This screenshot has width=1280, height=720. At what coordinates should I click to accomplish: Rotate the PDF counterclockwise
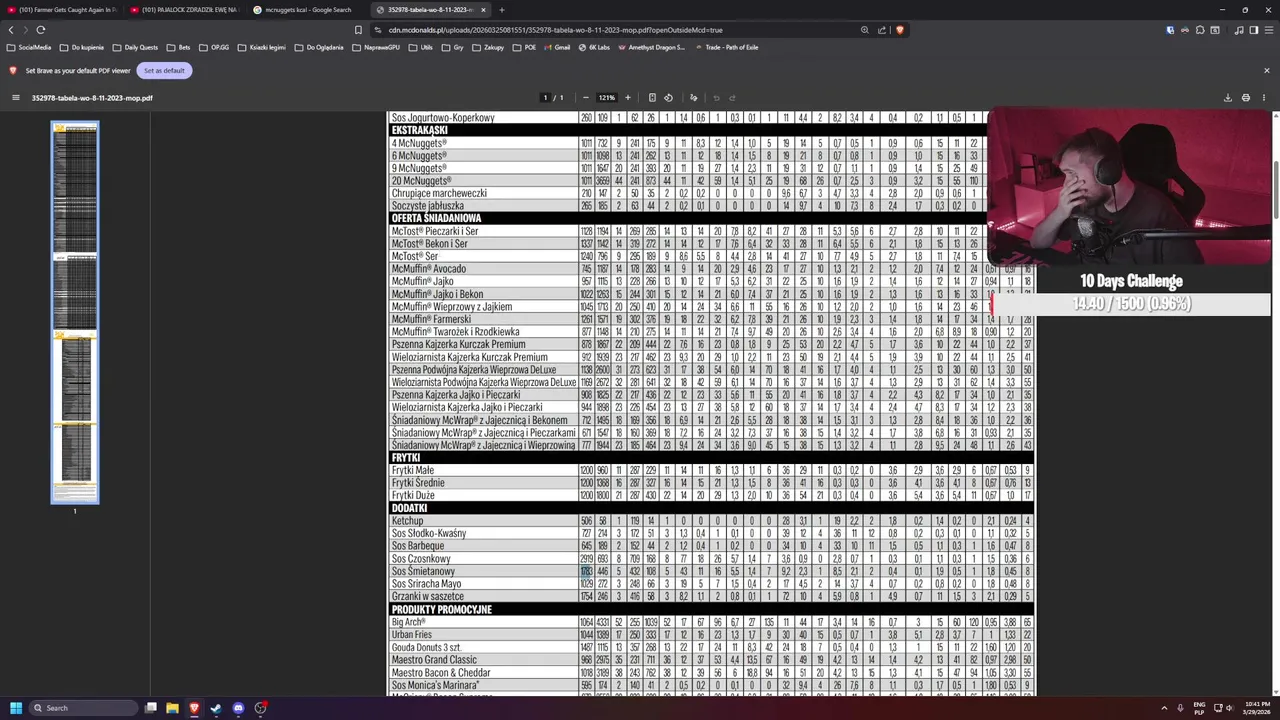(668, 98)
